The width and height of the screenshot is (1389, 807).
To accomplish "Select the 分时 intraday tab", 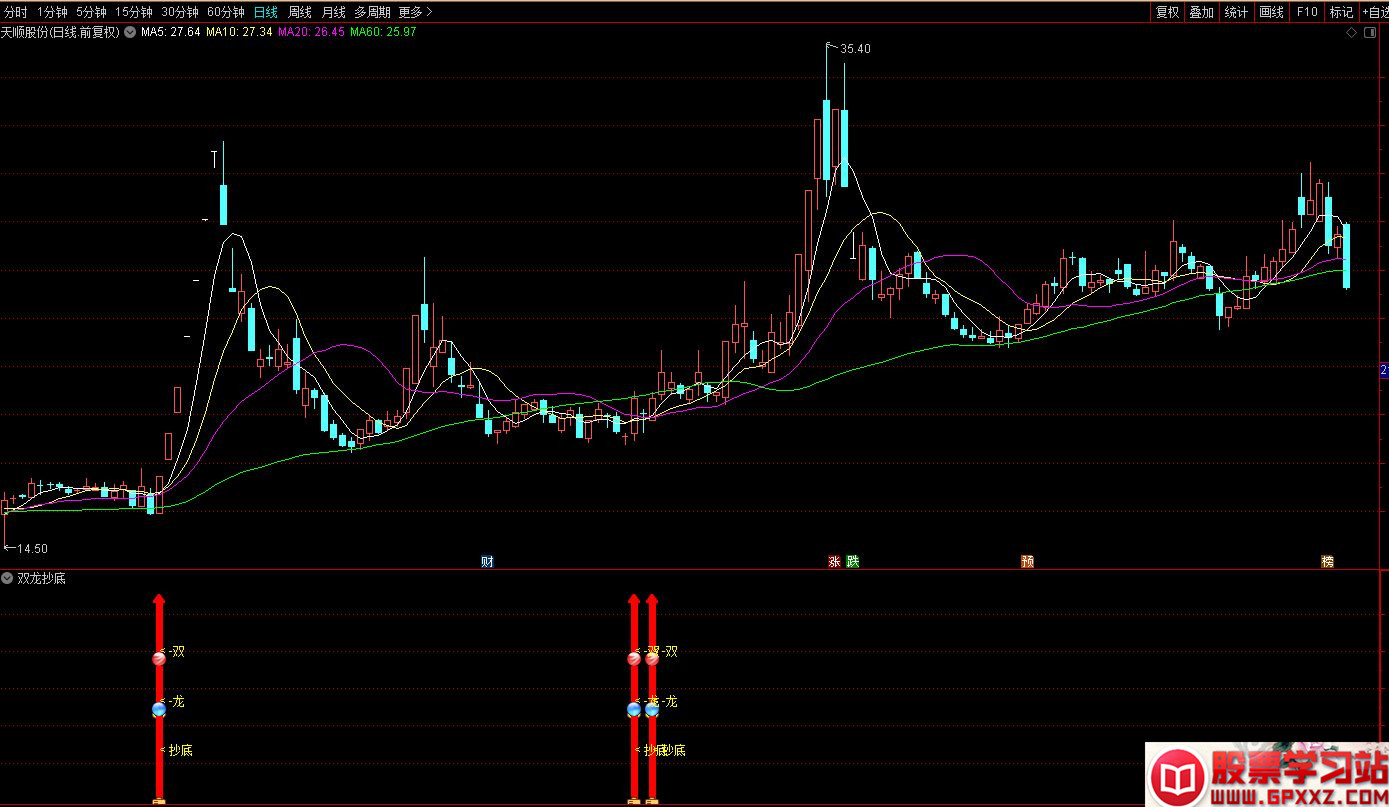I will coord(16,12).
